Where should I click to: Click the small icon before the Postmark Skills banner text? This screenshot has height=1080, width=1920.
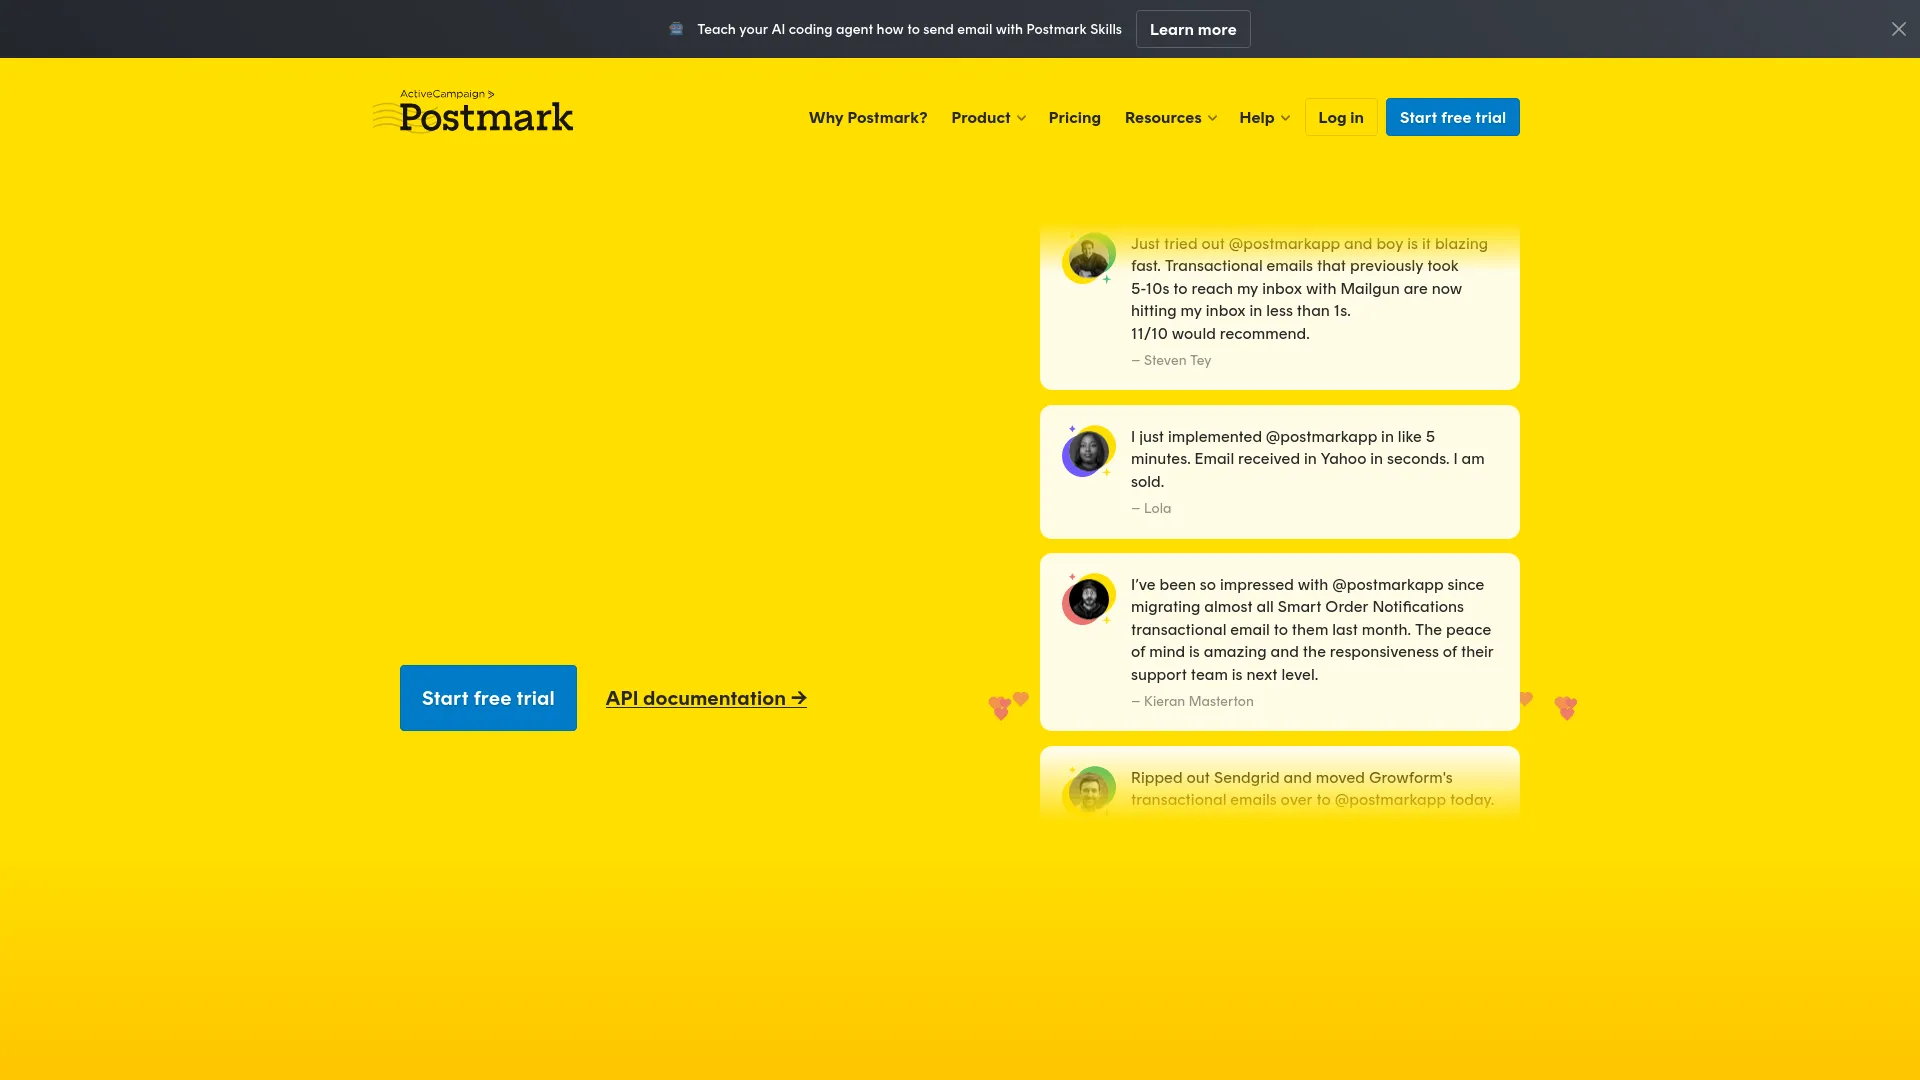click(676, 29)
